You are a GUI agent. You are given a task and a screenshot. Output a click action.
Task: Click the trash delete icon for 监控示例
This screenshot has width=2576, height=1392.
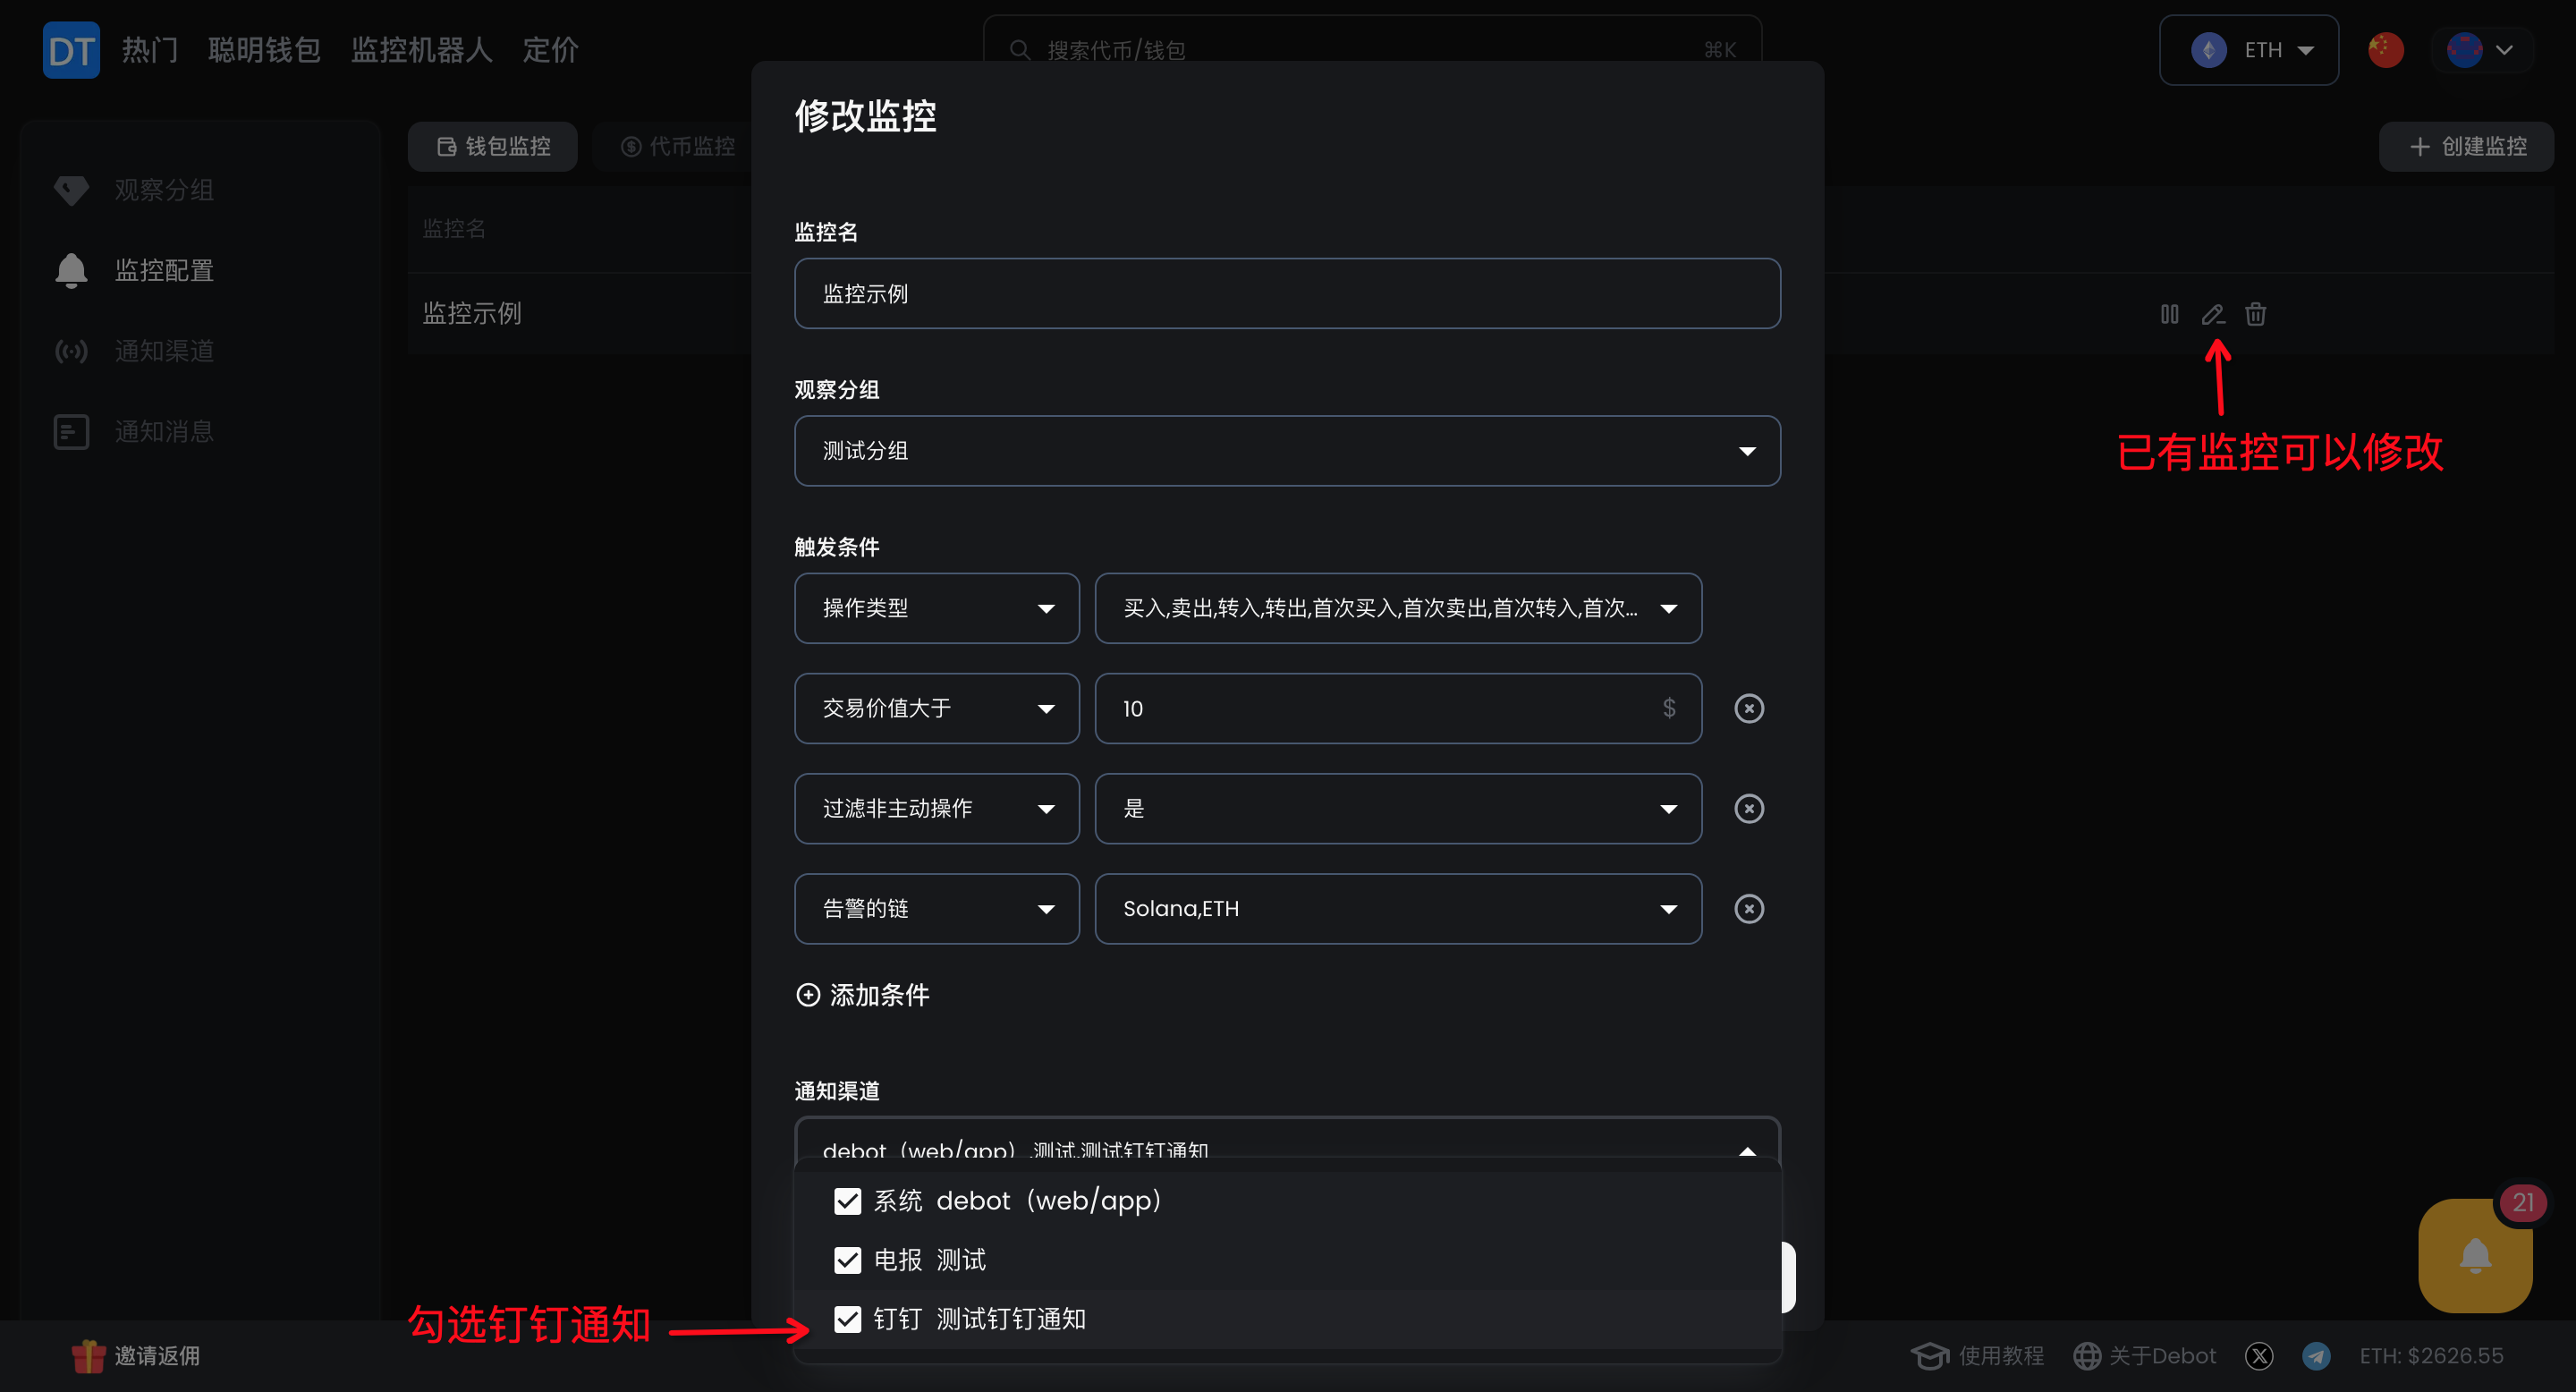click(x=2255, y=314)
